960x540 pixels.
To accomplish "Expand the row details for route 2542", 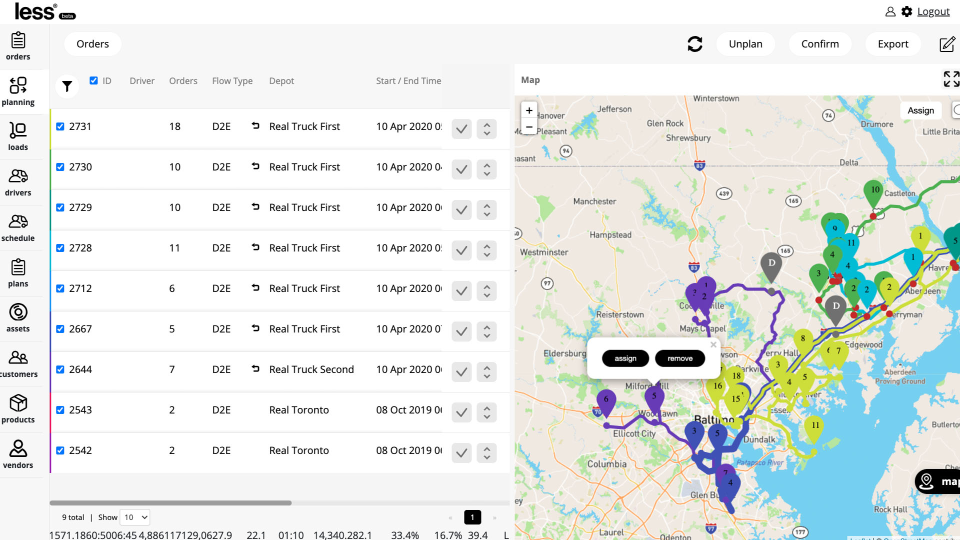I will [x=487, y=452].
